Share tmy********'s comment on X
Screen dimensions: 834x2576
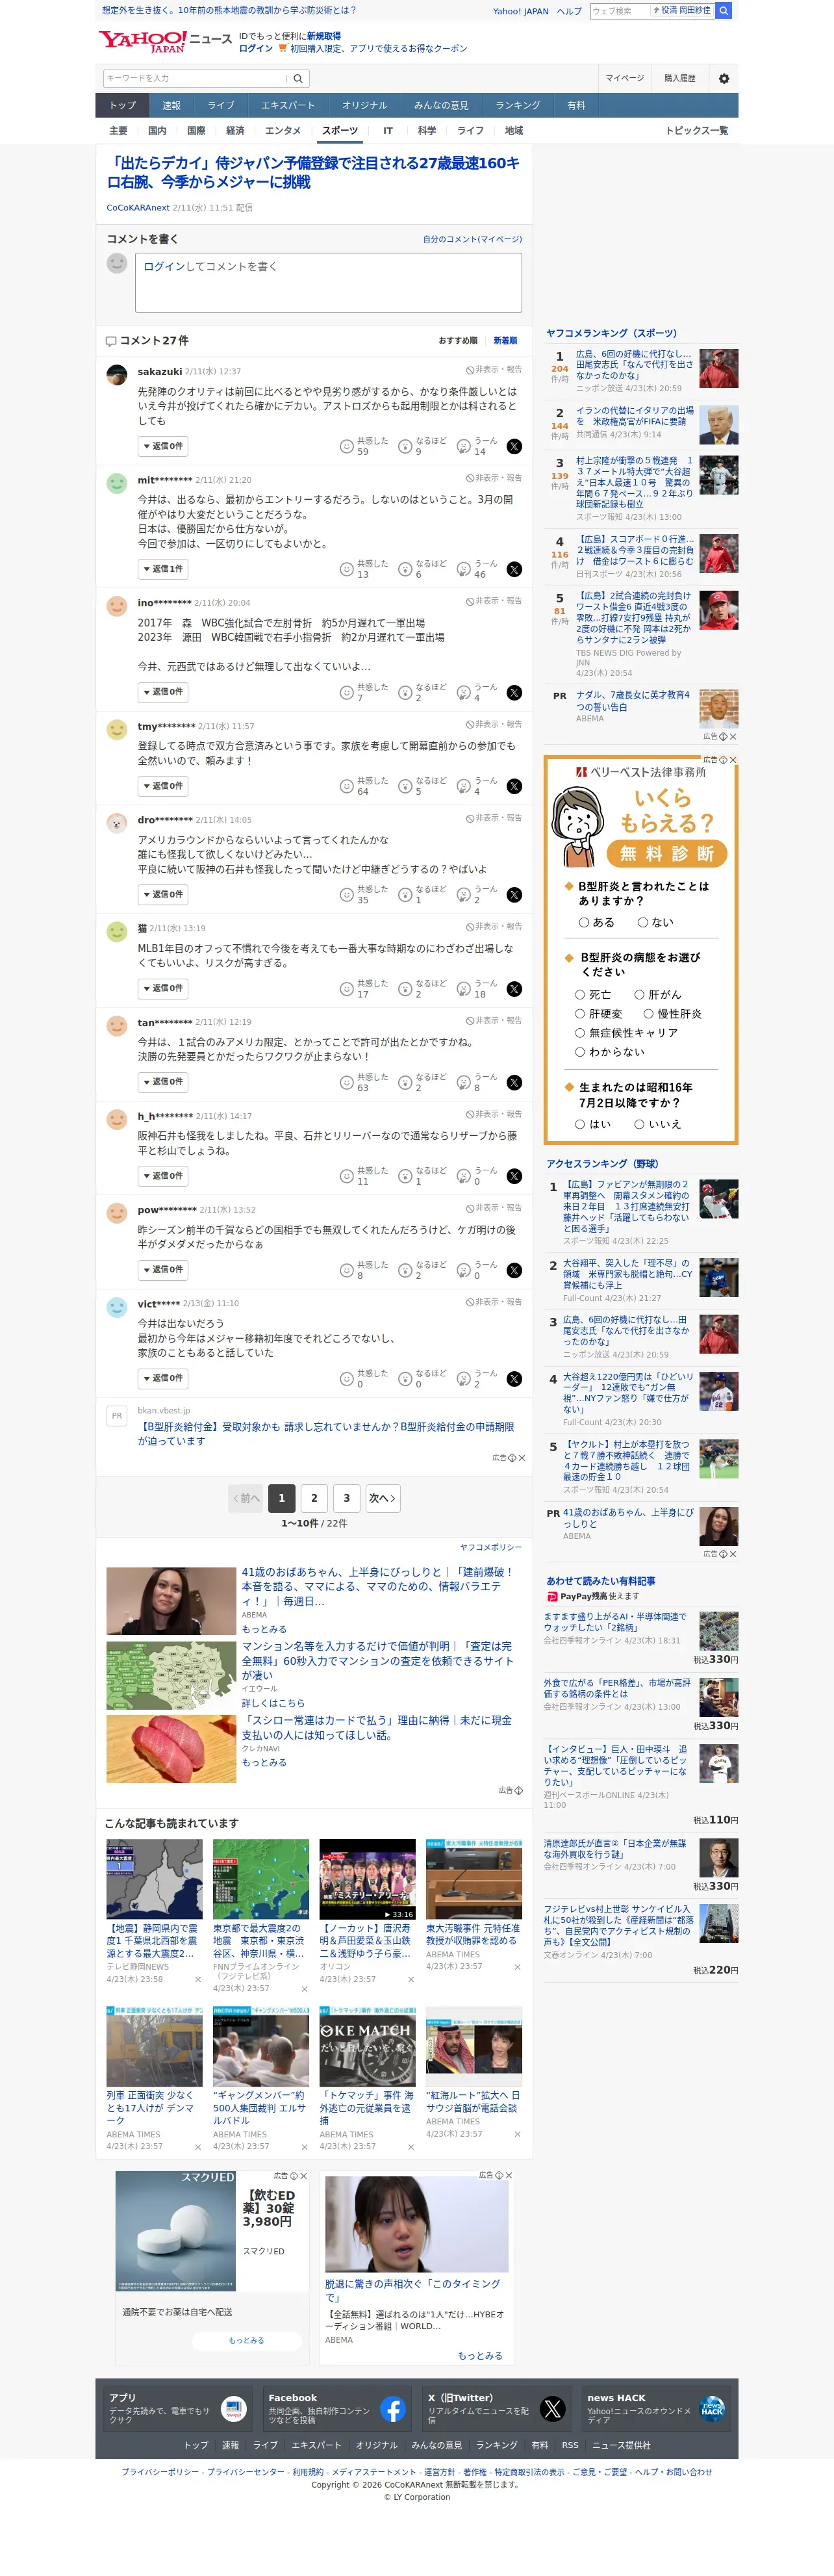[x=514, y=787]
